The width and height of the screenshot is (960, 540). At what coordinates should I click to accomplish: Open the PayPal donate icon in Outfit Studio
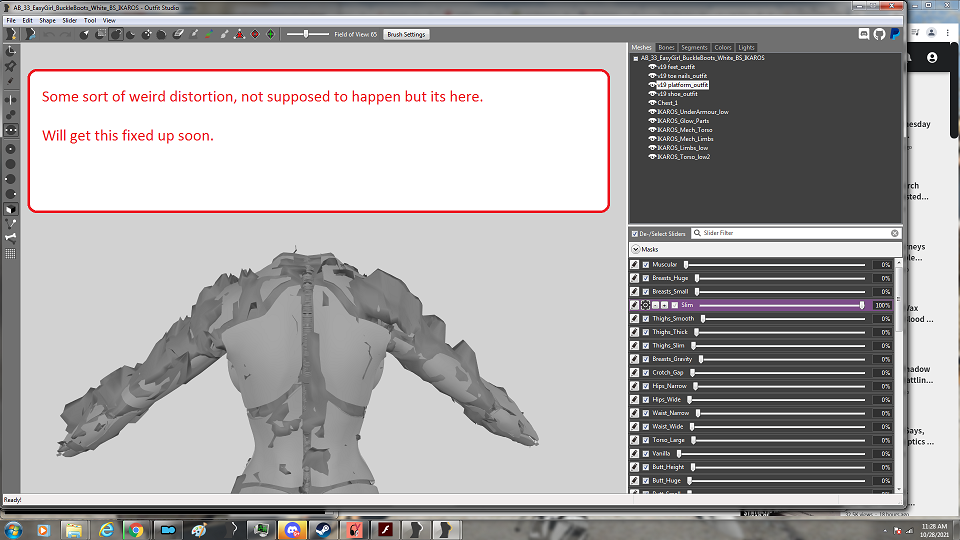tap(894, 34)
